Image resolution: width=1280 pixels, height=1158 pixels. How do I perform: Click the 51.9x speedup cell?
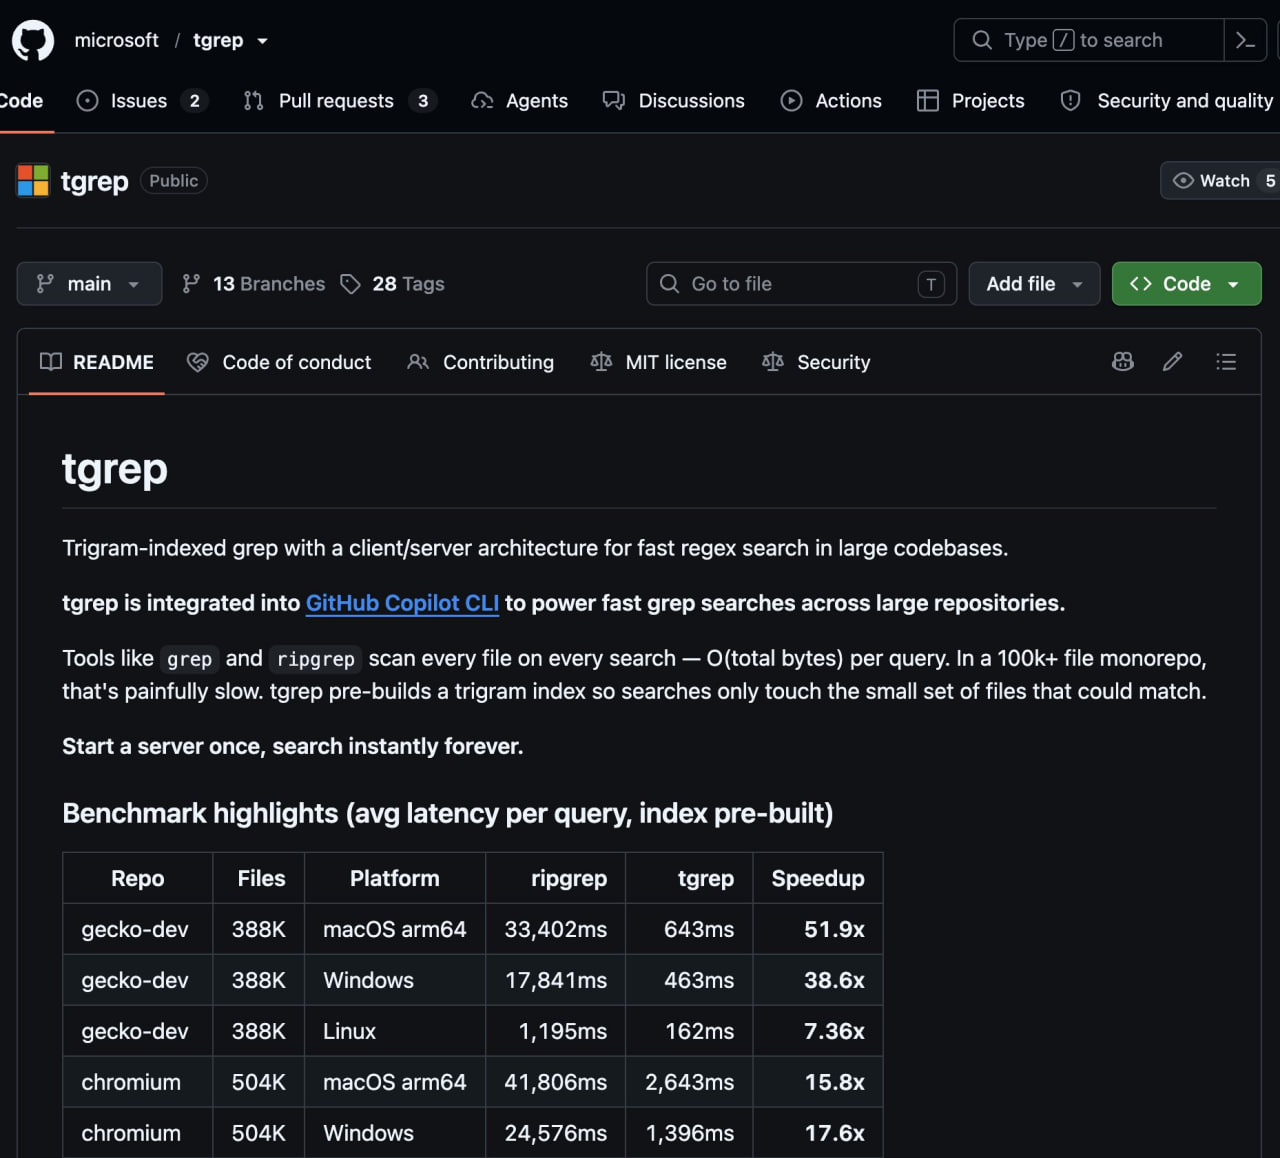[818, 929]
